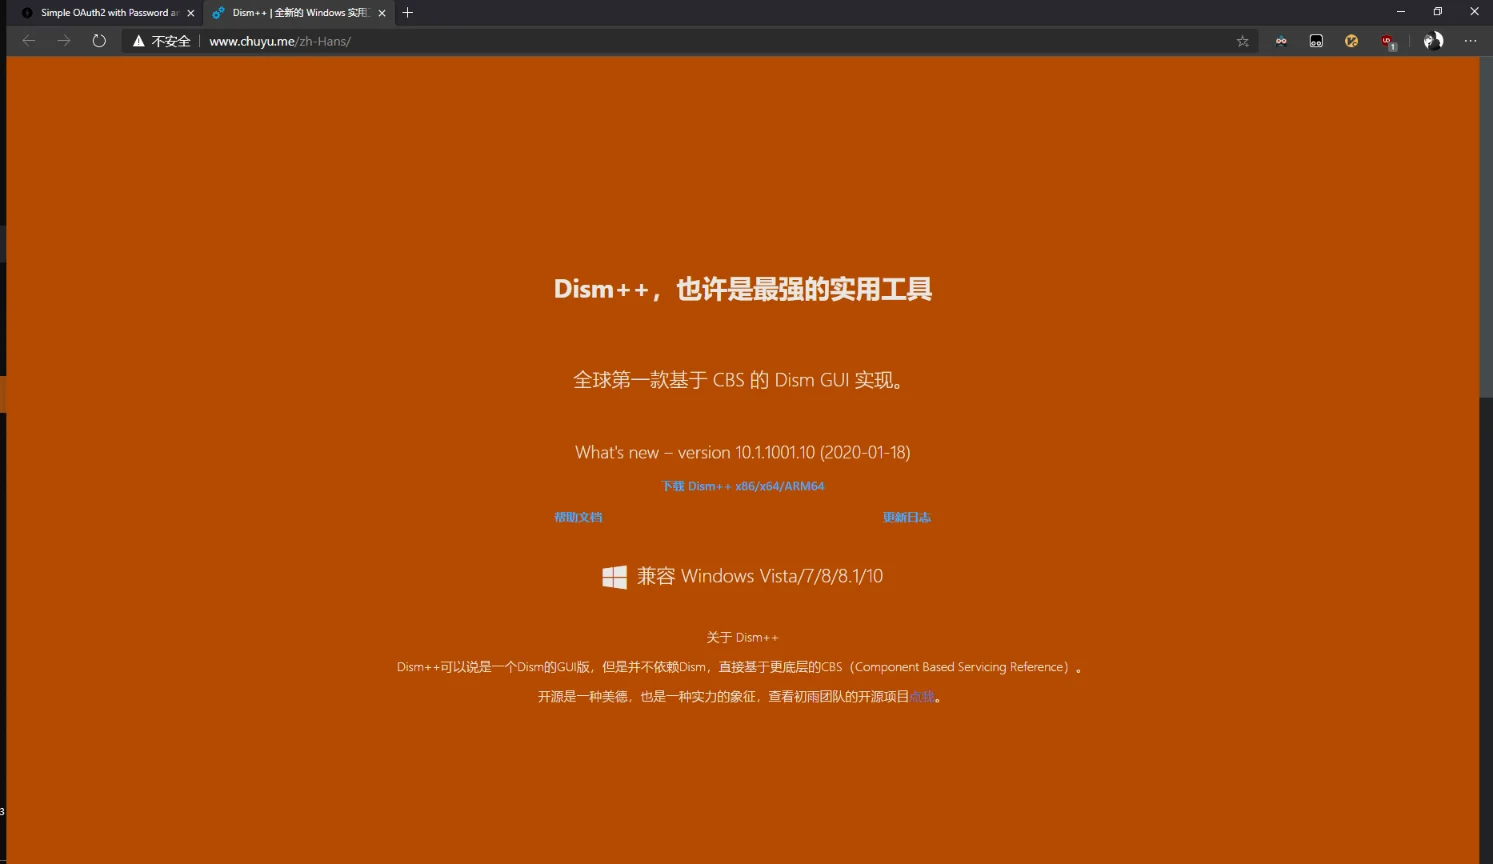This screenshot has width=1493, height=864.
Task: Bookmark this page with the star icon
Action: click(x=1242, y=41)
